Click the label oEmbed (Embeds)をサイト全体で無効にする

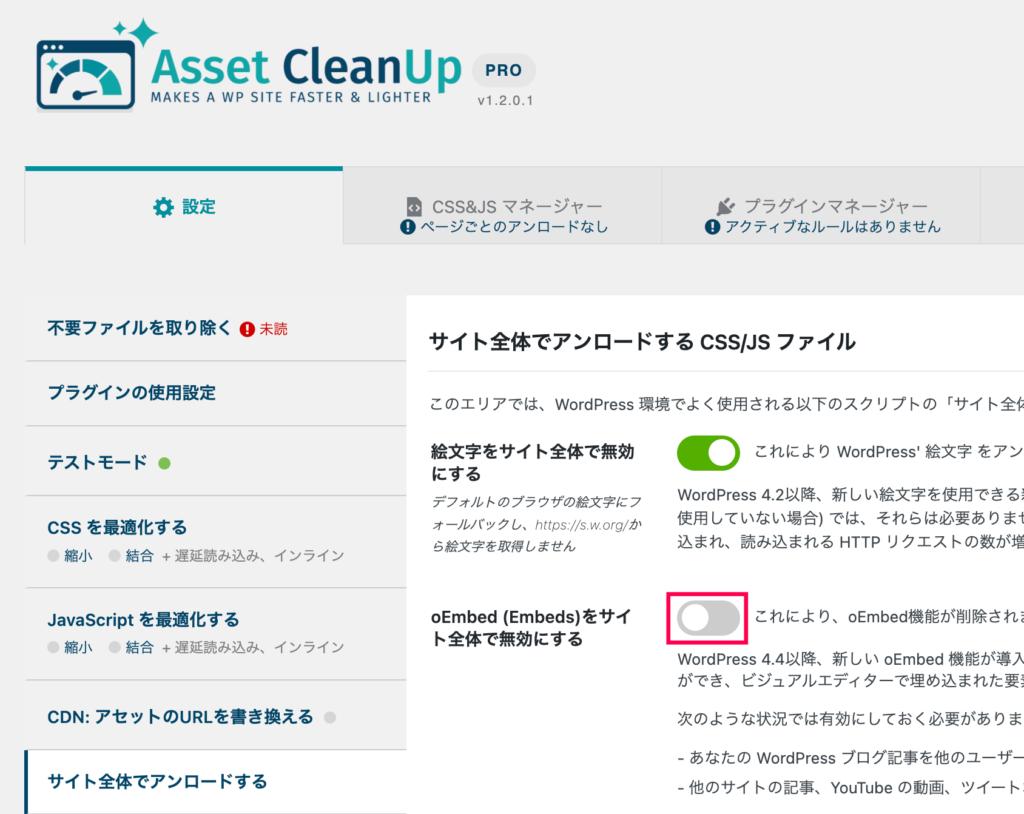[x=531, y=627]
